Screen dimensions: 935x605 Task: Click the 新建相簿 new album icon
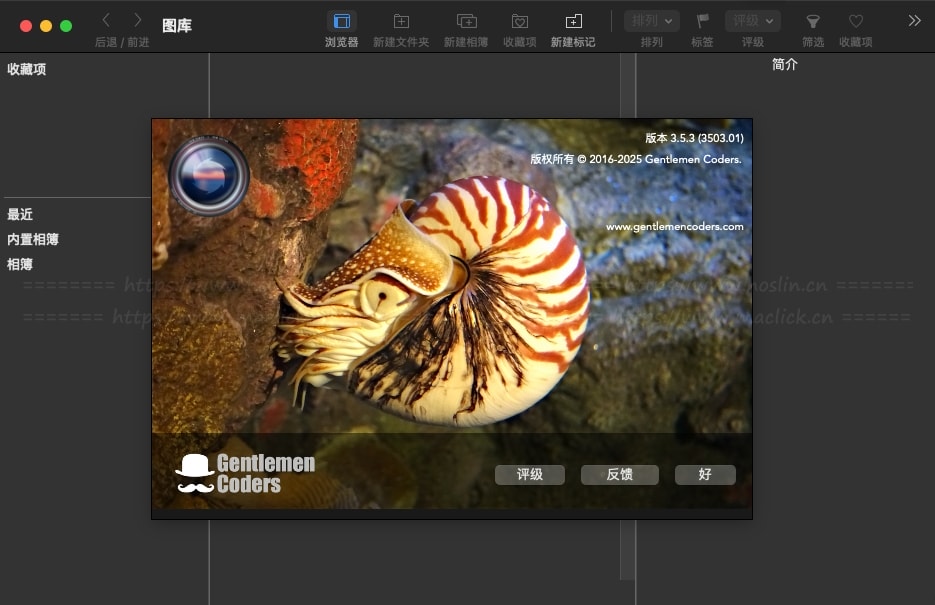466,21
